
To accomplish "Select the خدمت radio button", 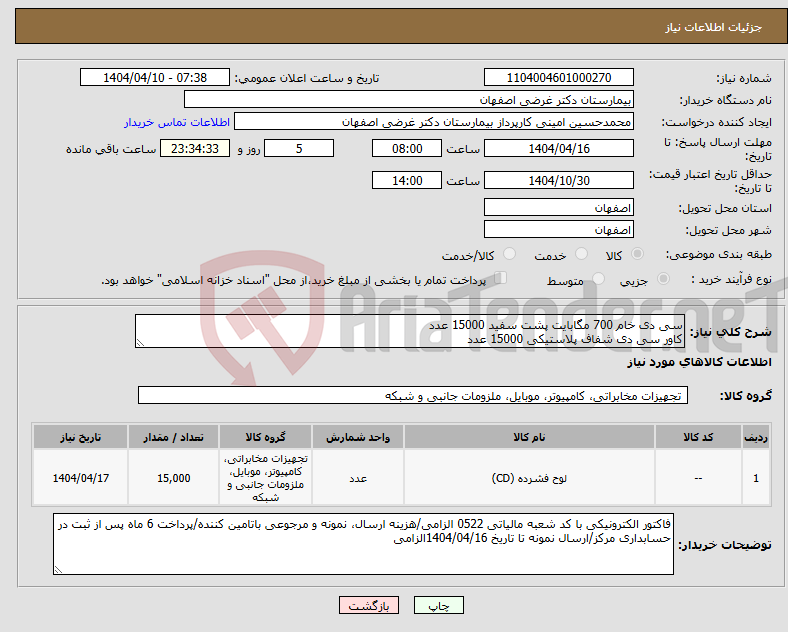I will 581,254.
